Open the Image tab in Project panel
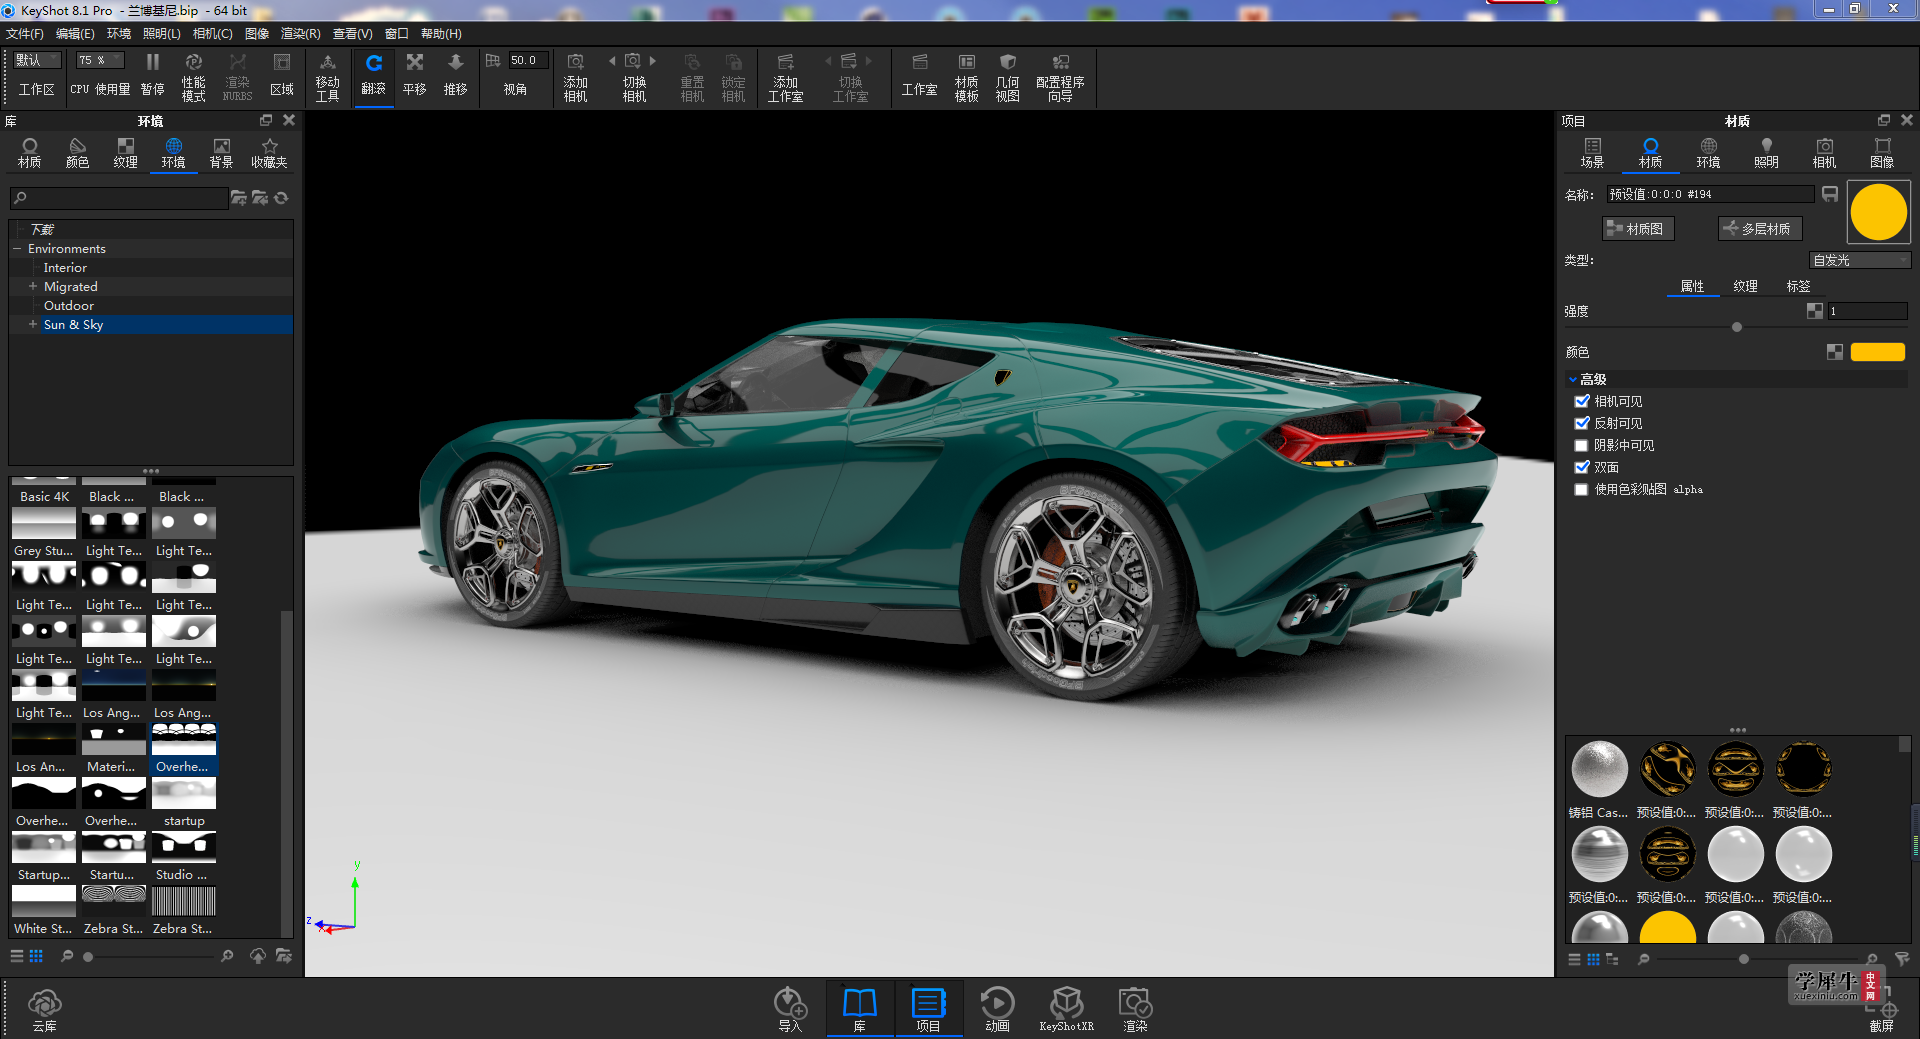Image resolution: width=1920 pixels, height=1039 pixels. pyautogui.click(x=1882, y=153)
